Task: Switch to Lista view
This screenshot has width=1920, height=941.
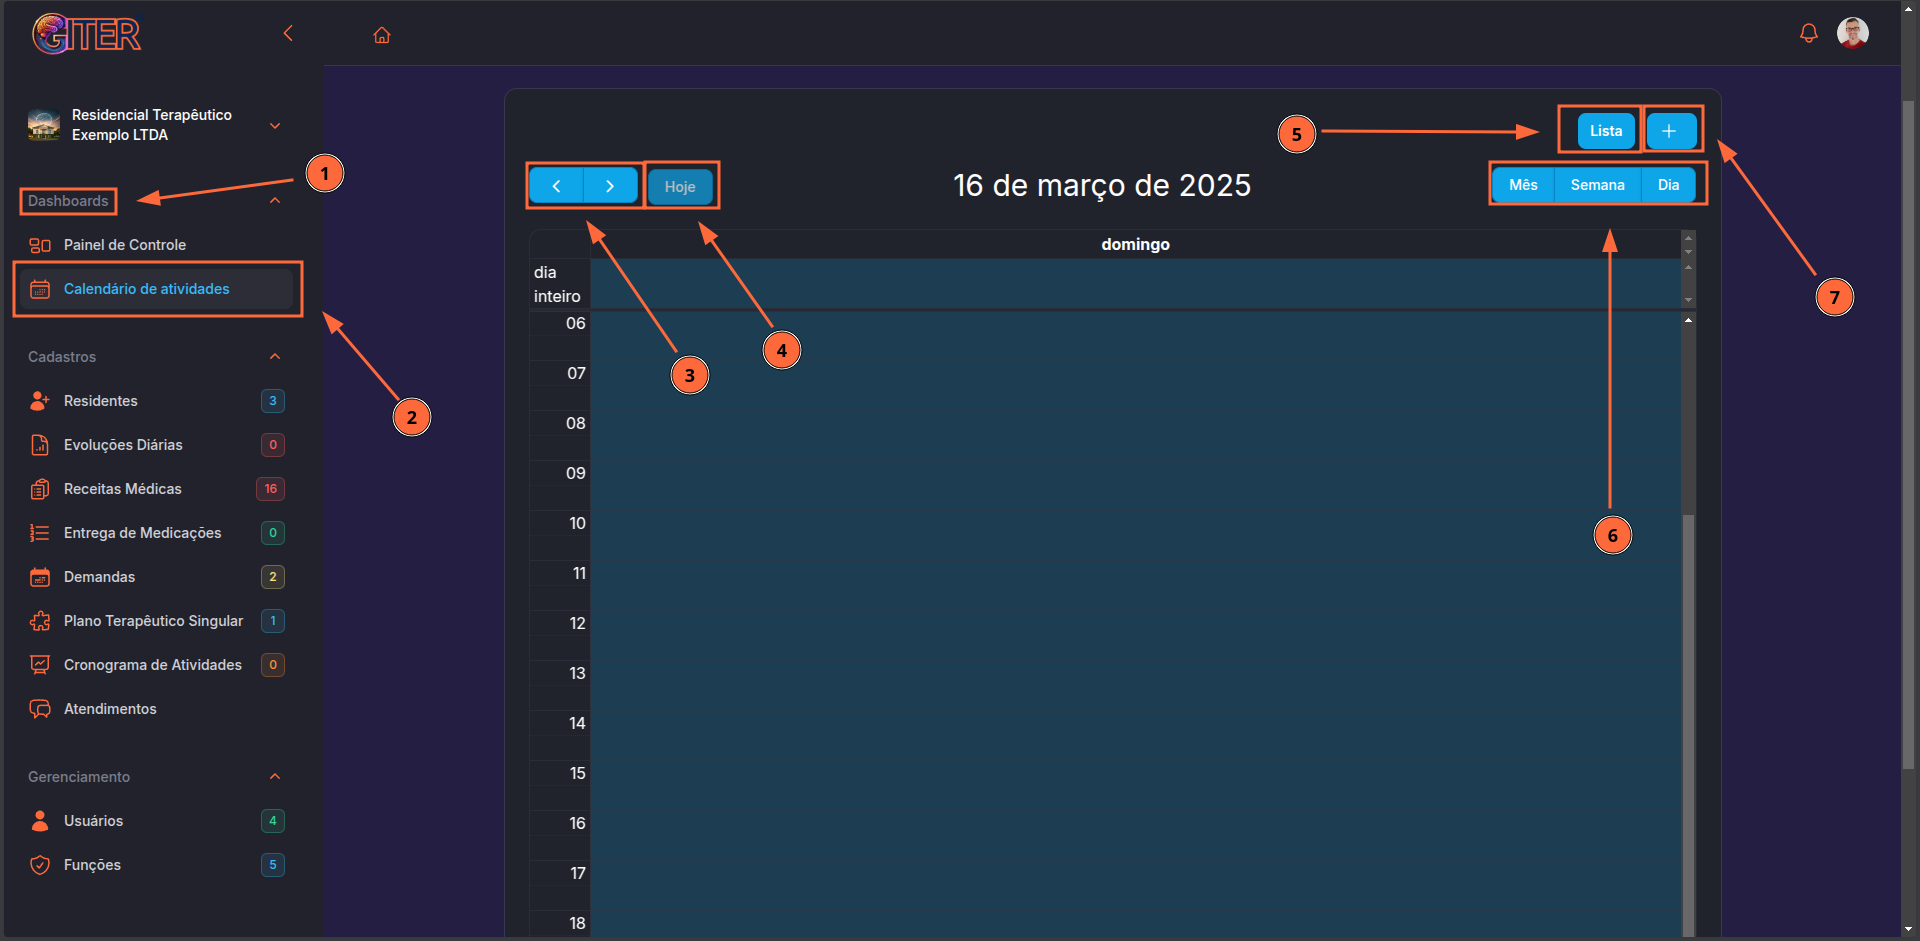Action: coord(1606,131)
